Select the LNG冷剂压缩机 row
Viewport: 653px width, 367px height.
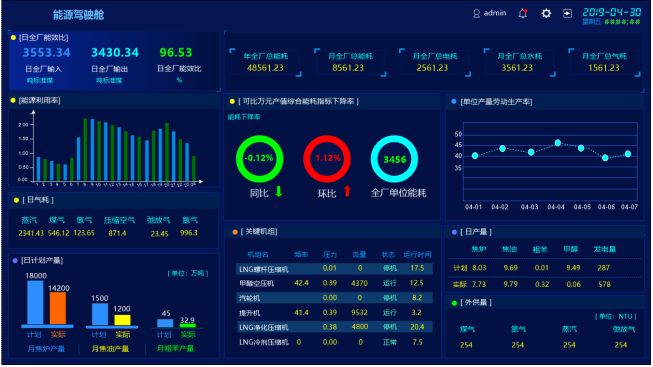334,342
